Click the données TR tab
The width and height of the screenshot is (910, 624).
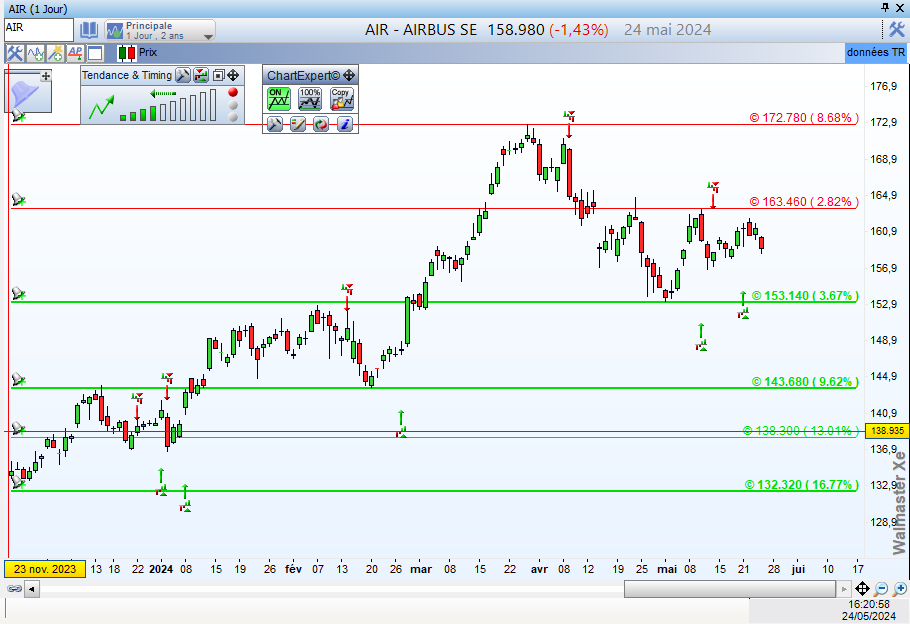[875, 52]
